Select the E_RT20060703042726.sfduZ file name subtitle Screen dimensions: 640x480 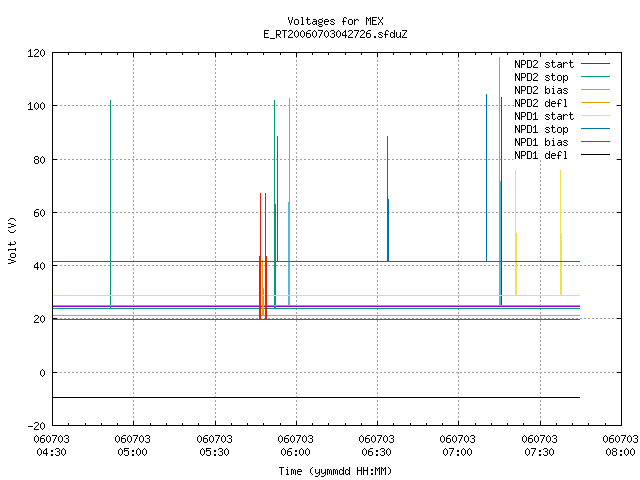[335, 34]
